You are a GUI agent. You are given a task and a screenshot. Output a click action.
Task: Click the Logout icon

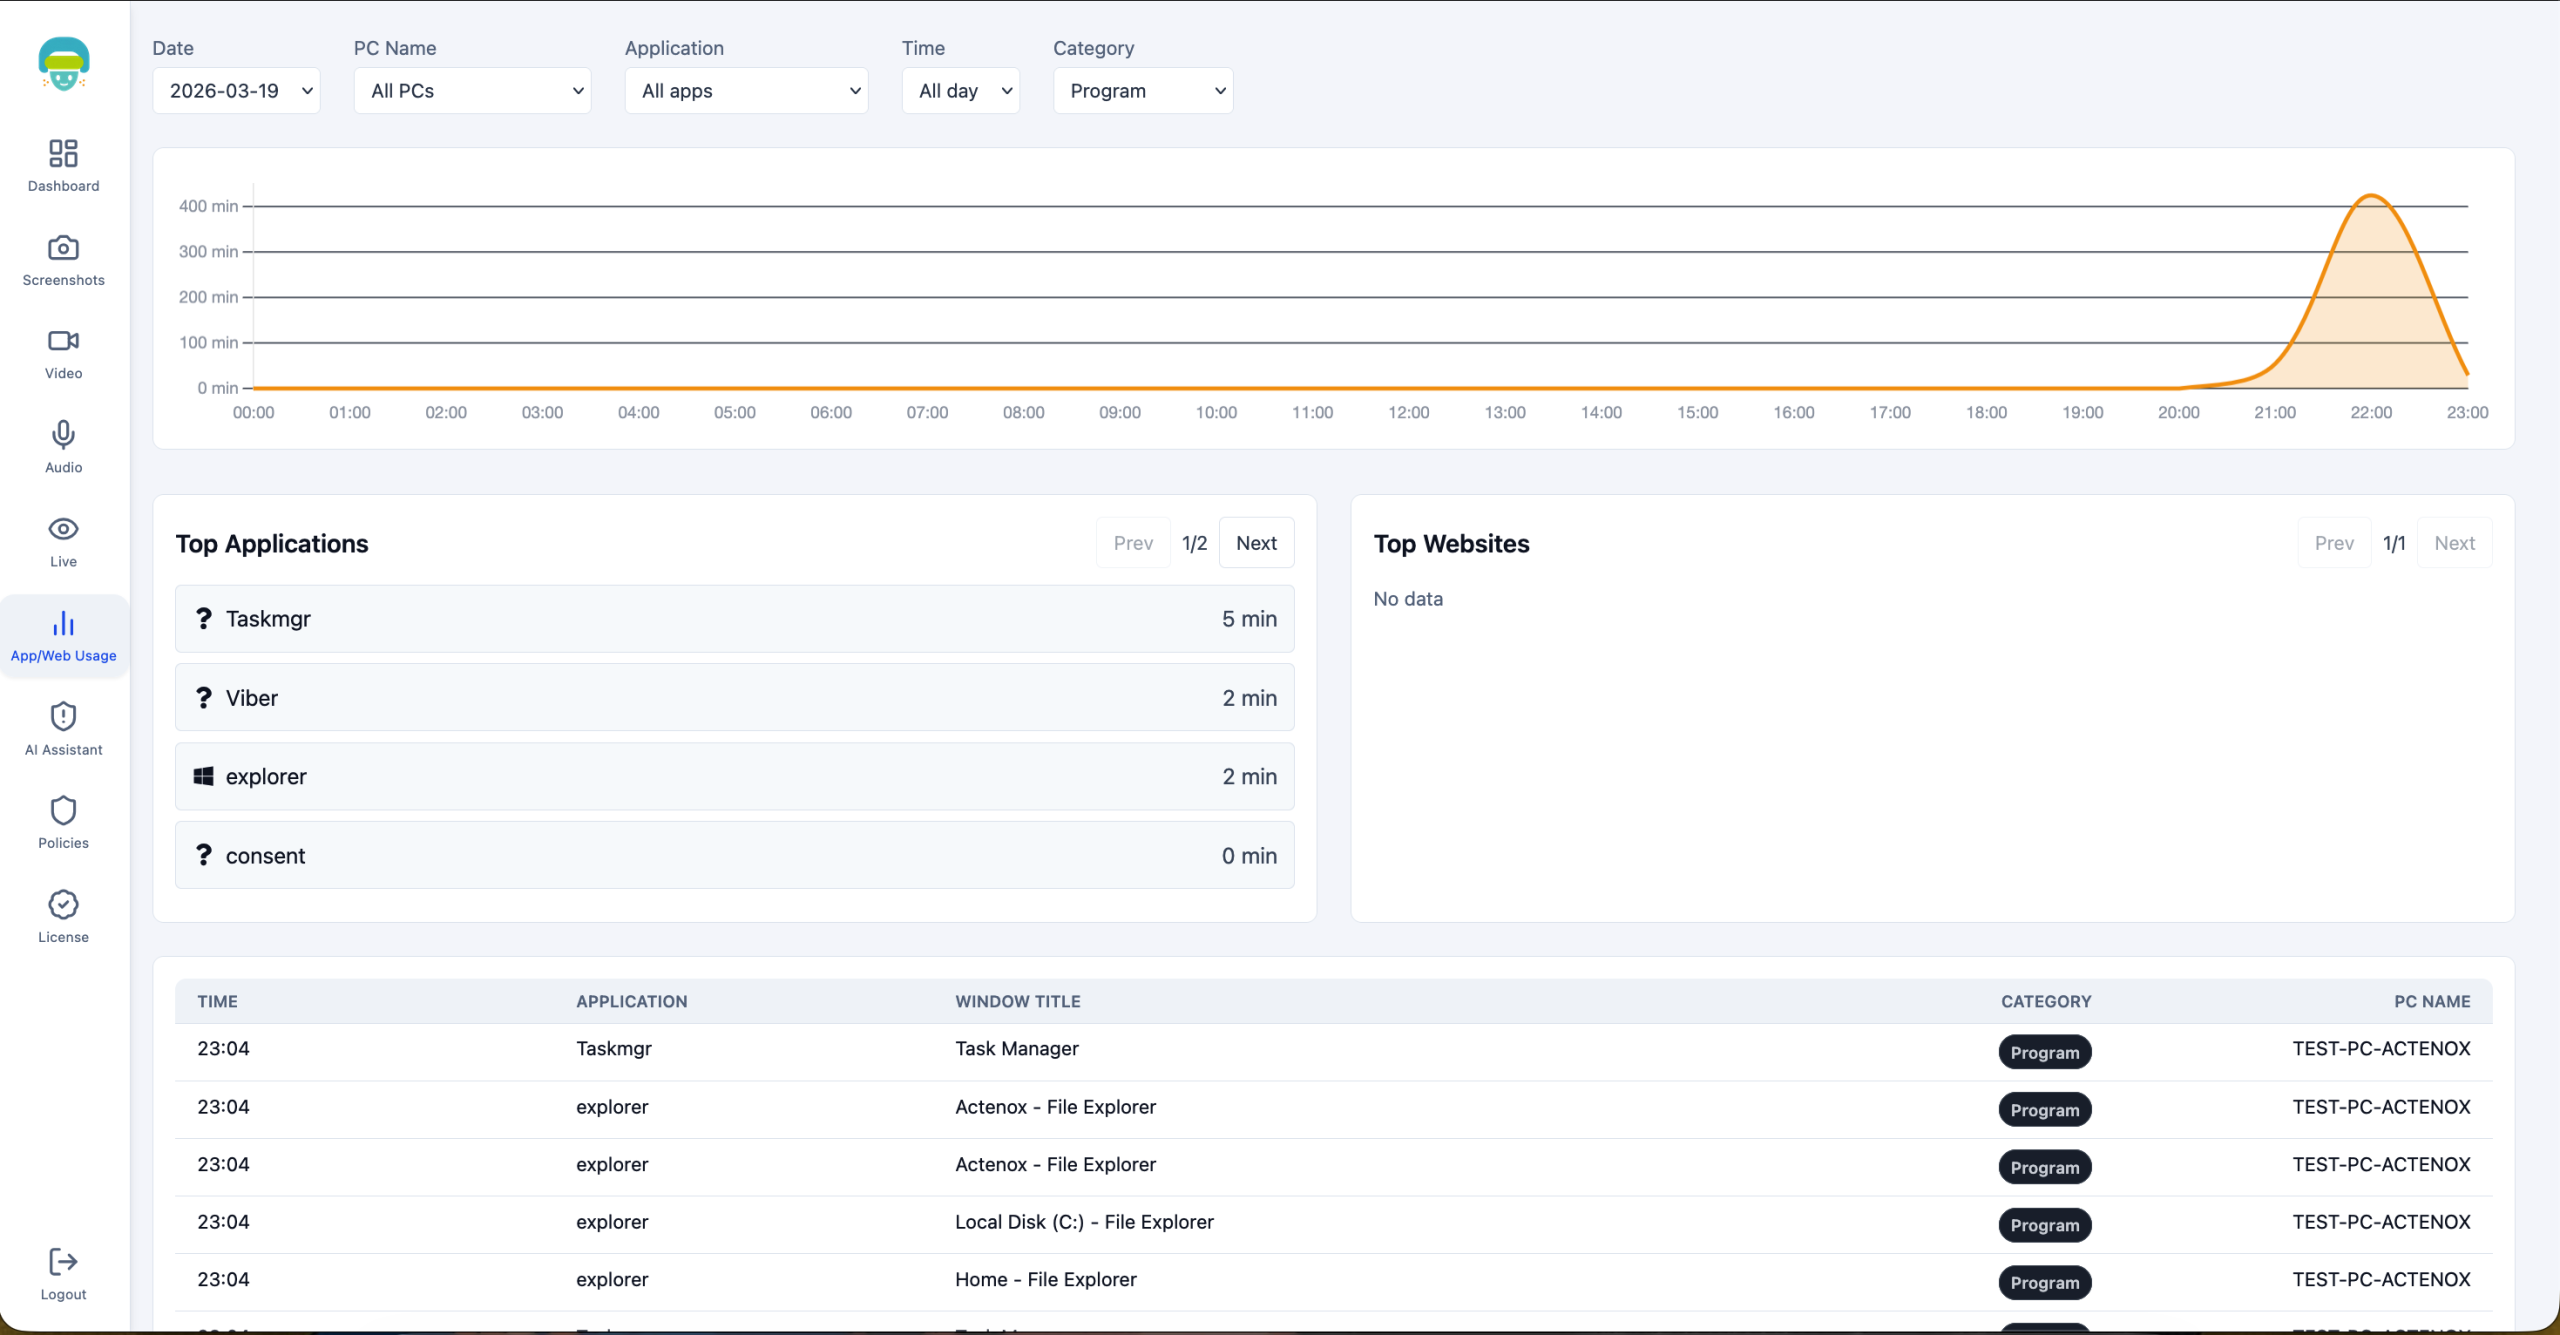[63, 1263]
